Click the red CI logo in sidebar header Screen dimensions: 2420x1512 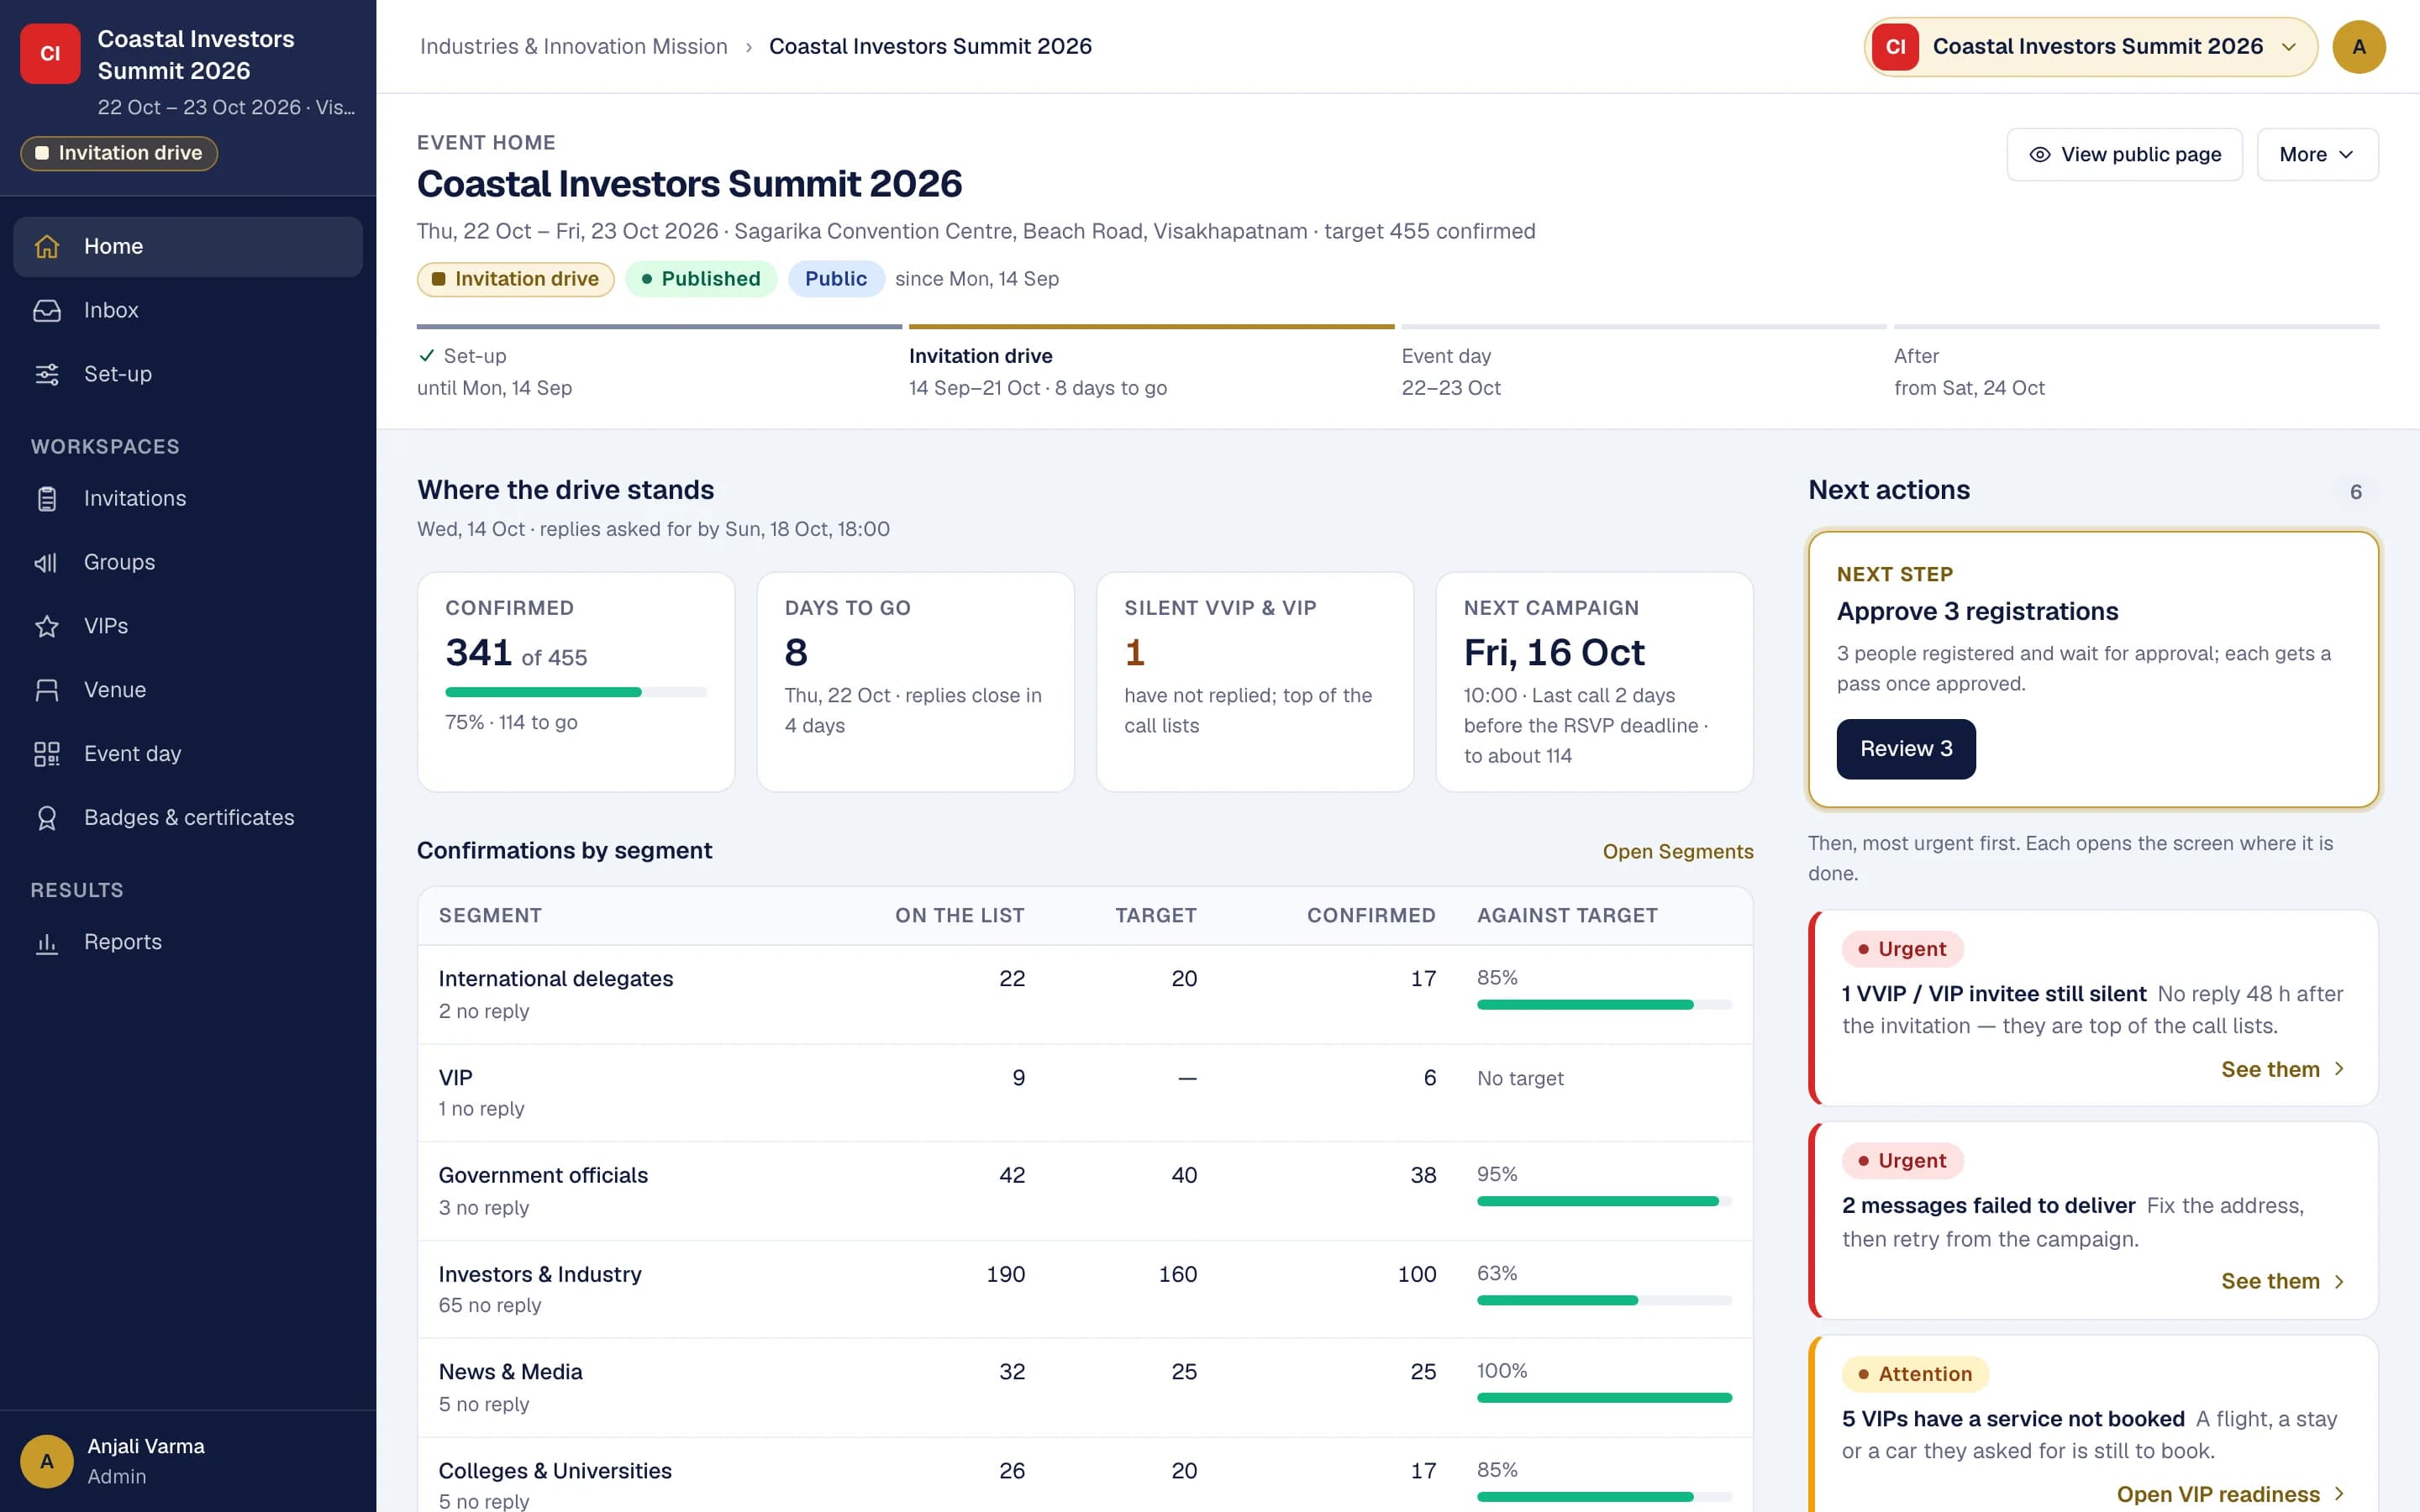(x=50, y=54)
